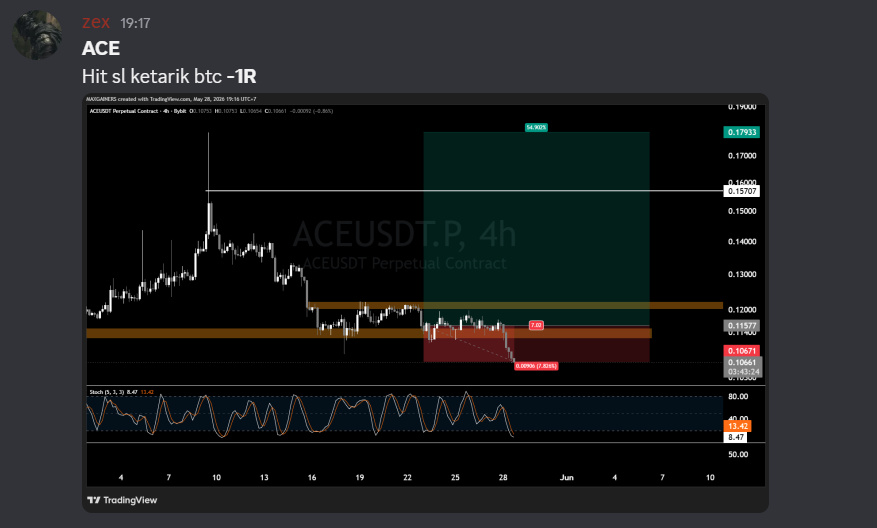Click the orange 13.42 stochastic value label
877x528 pixels.
[737, 426]
